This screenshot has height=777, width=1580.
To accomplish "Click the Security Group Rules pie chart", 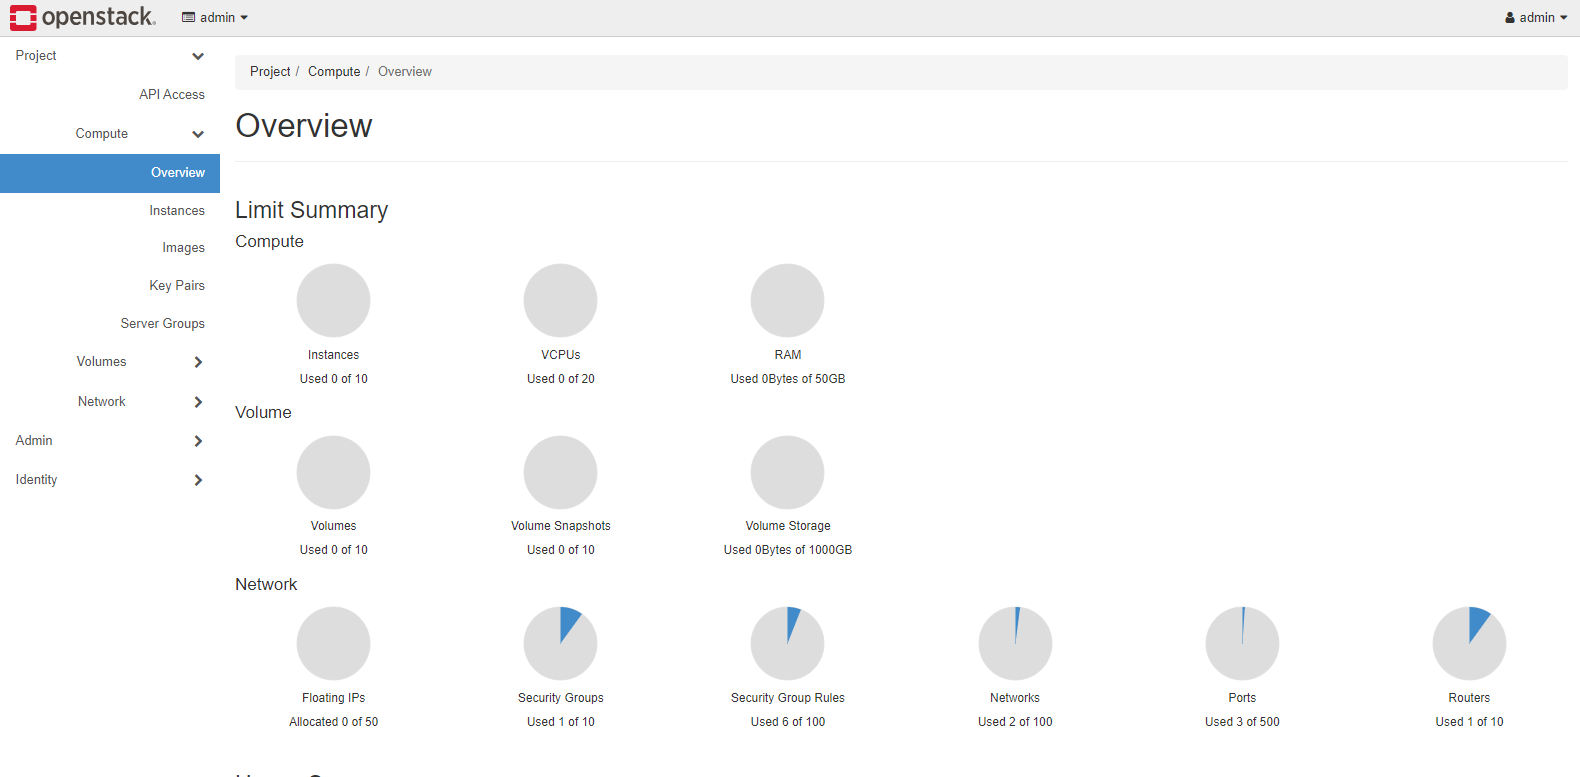I will 788,643.
